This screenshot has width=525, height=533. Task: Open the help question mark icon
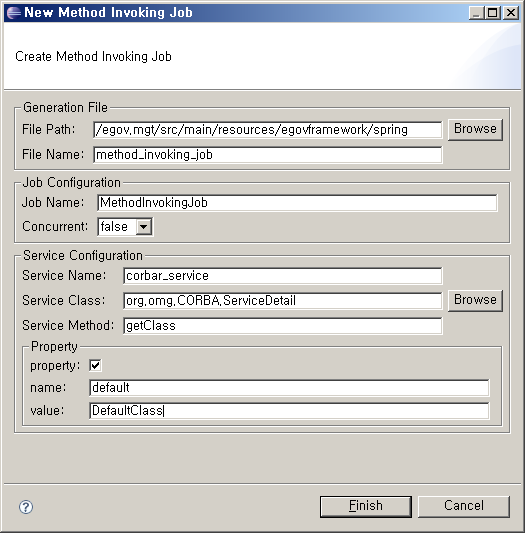(26, 507)
